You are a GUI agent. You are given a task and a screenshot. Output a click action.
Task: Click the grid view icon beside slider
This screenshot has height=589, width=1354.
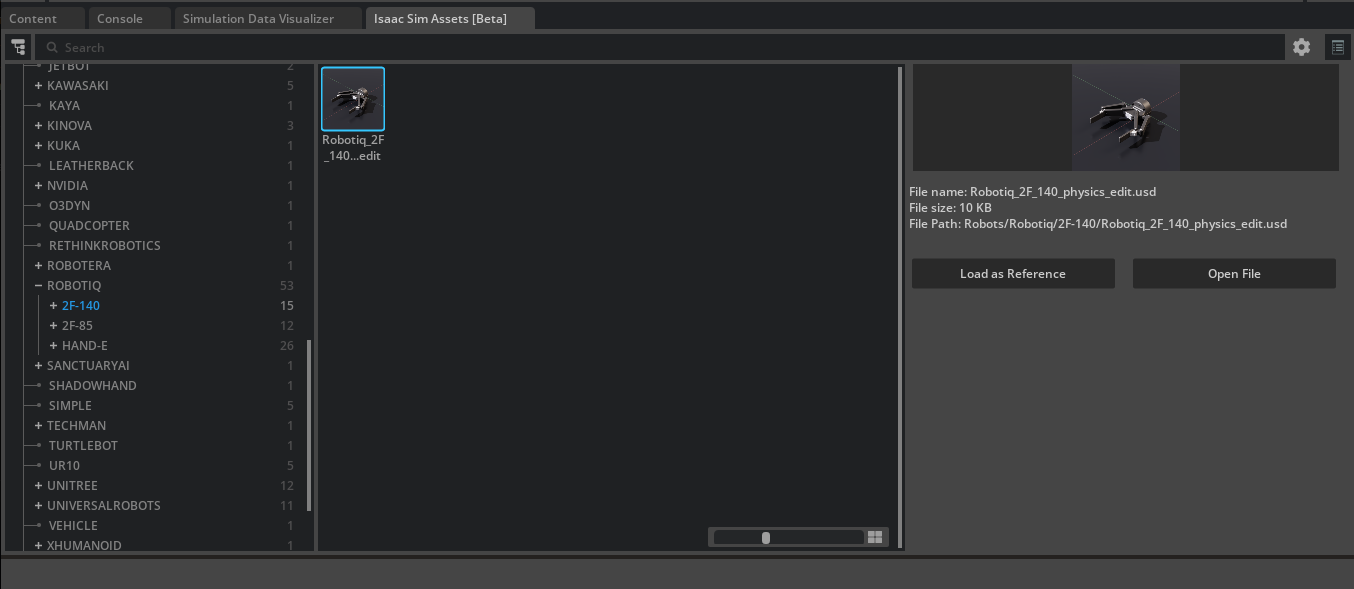pos(875,538)
